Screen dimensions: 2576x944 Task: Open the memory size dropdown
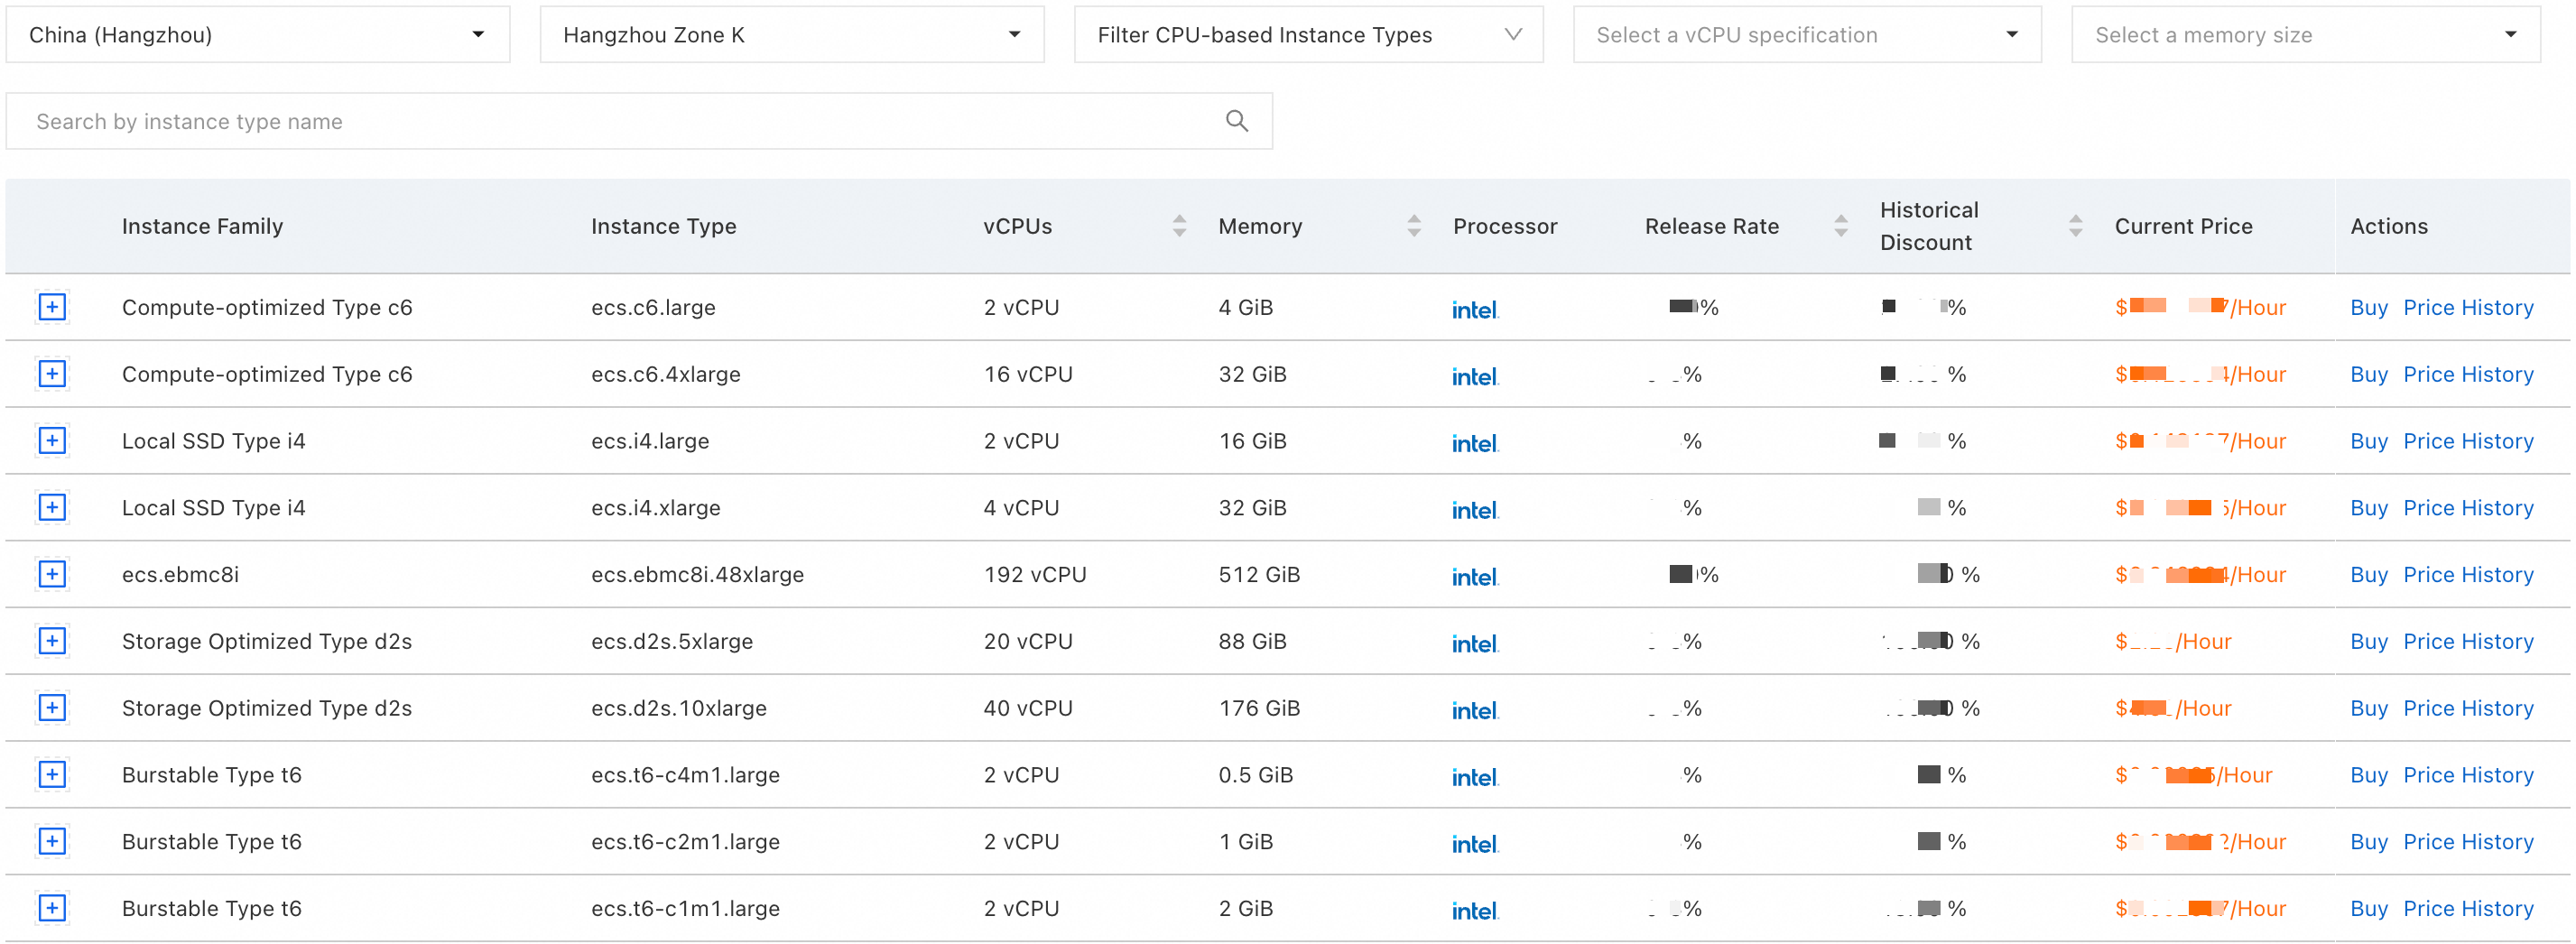click(2304, 35)
